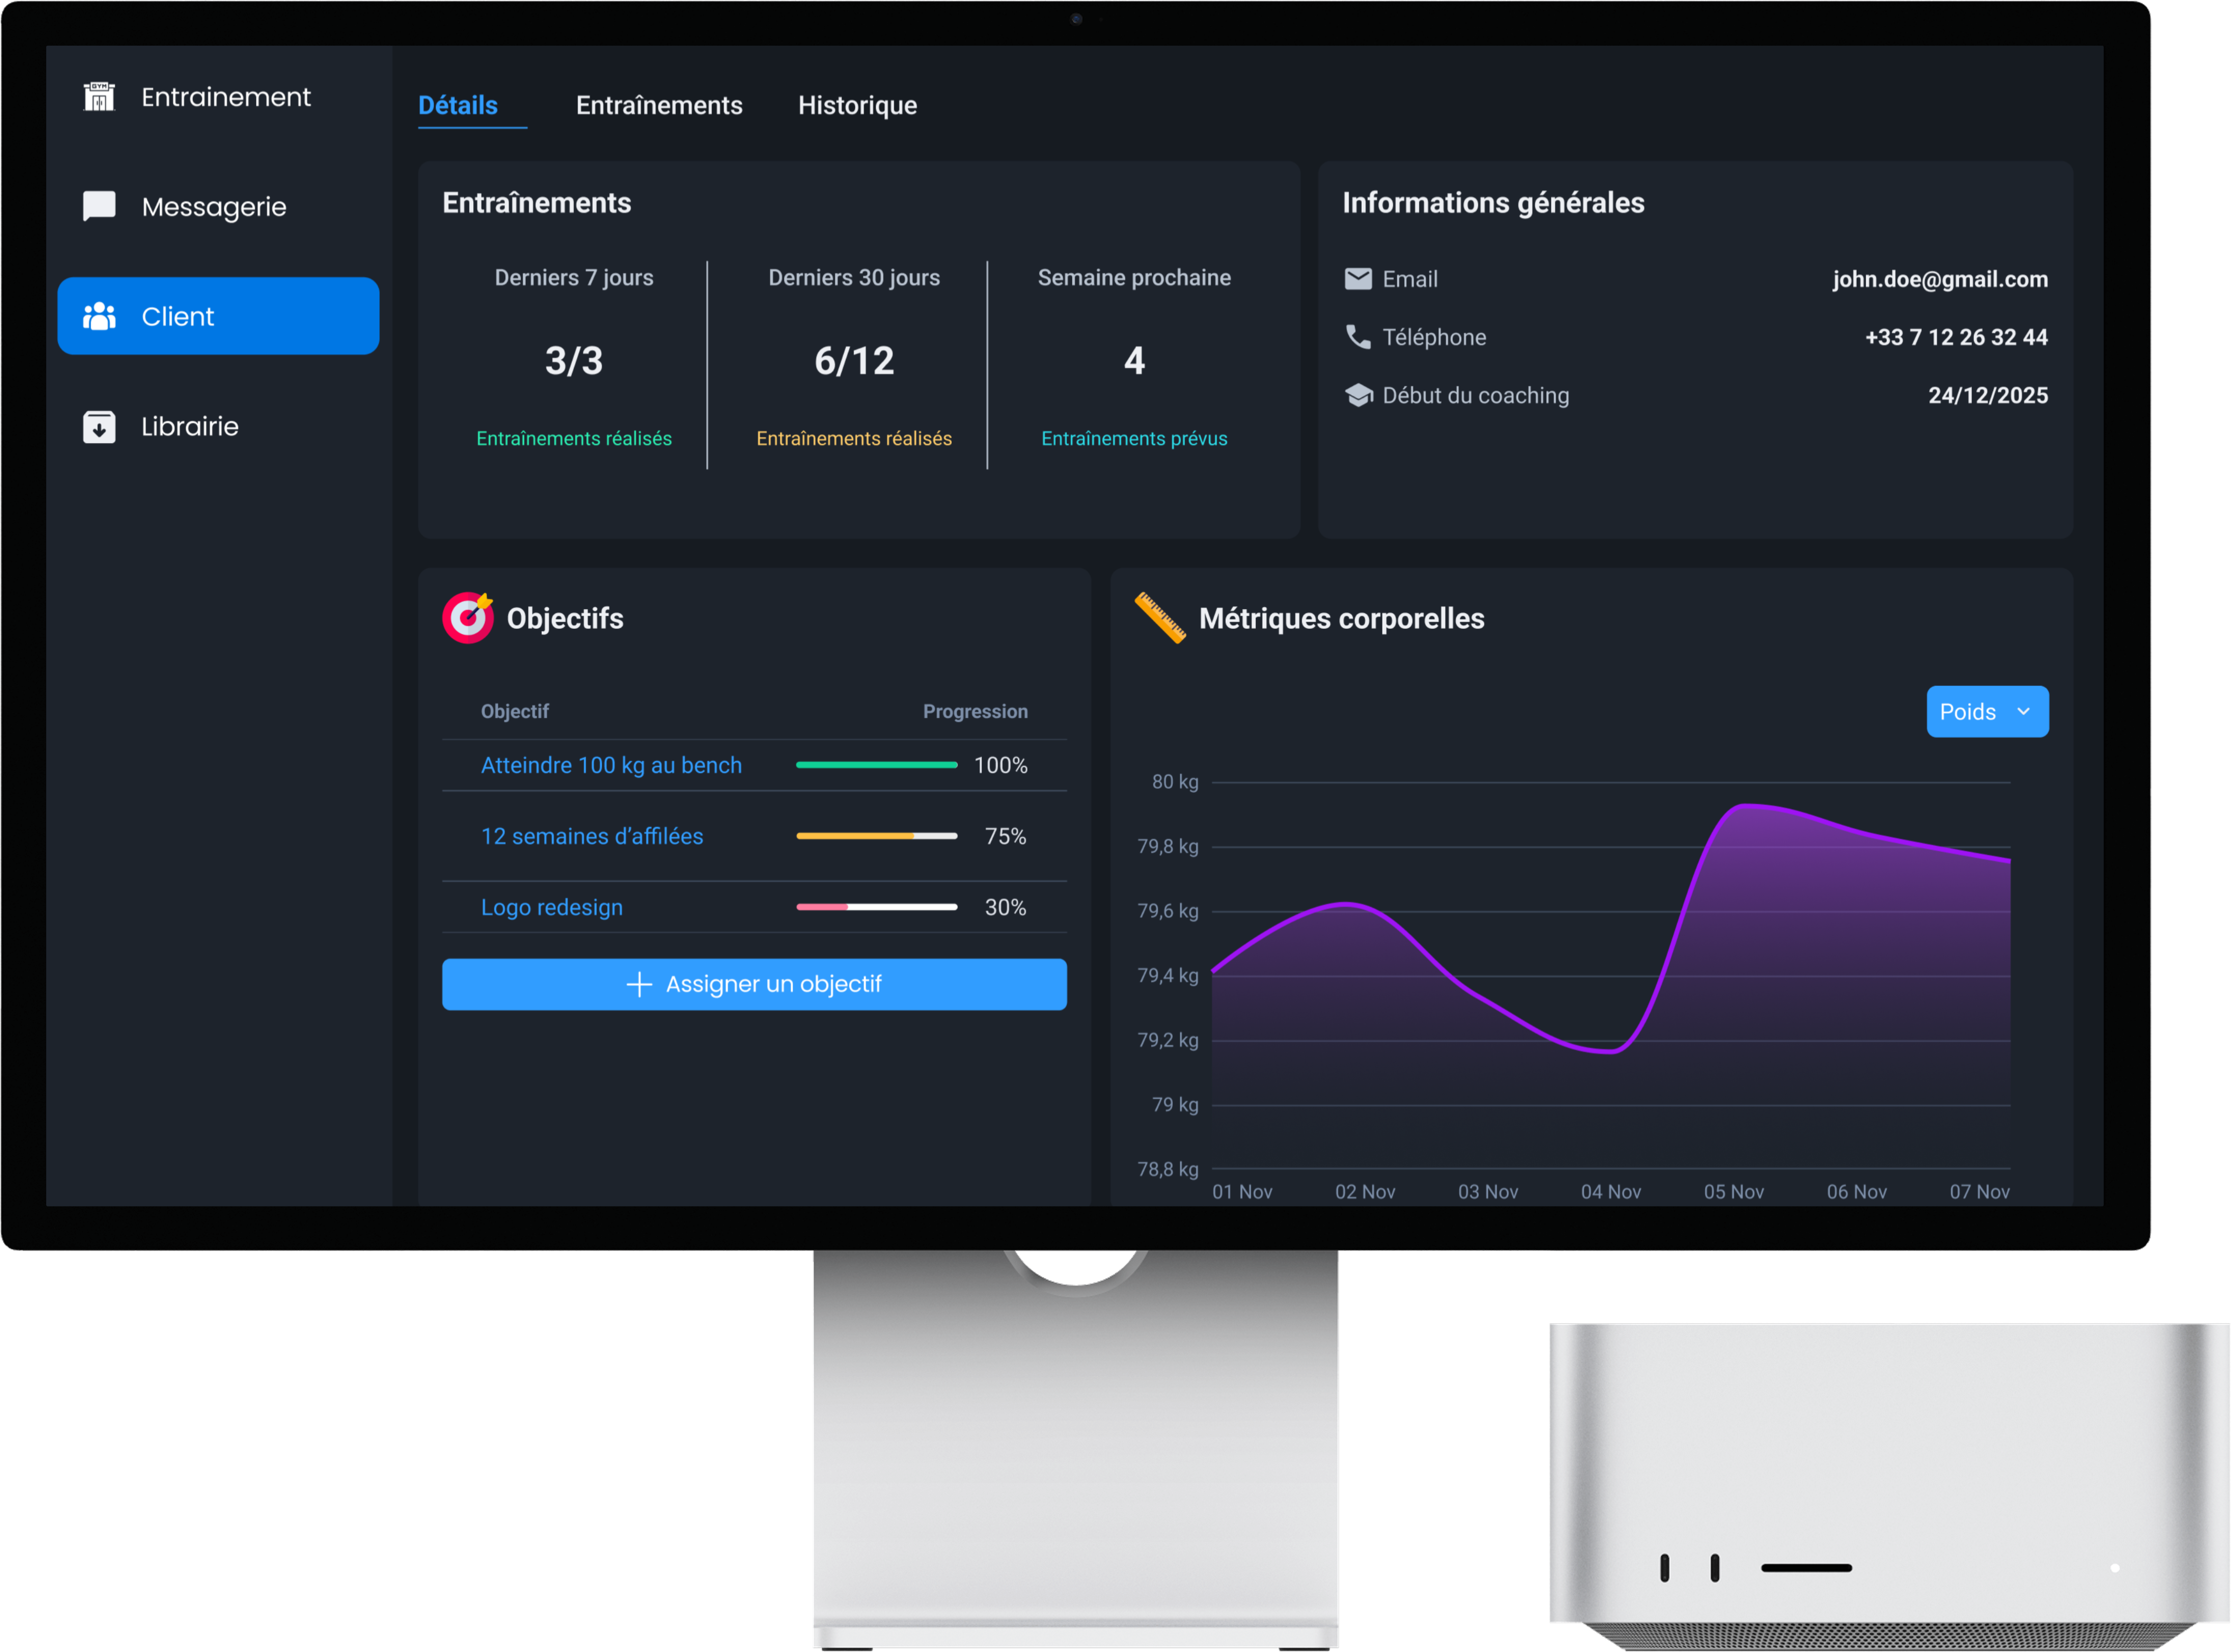Viewport: 2231px width, 1652px height.
Task: Click the graduation cap coaching icon
Action: pyautogui.click(x=1358, y=395)
